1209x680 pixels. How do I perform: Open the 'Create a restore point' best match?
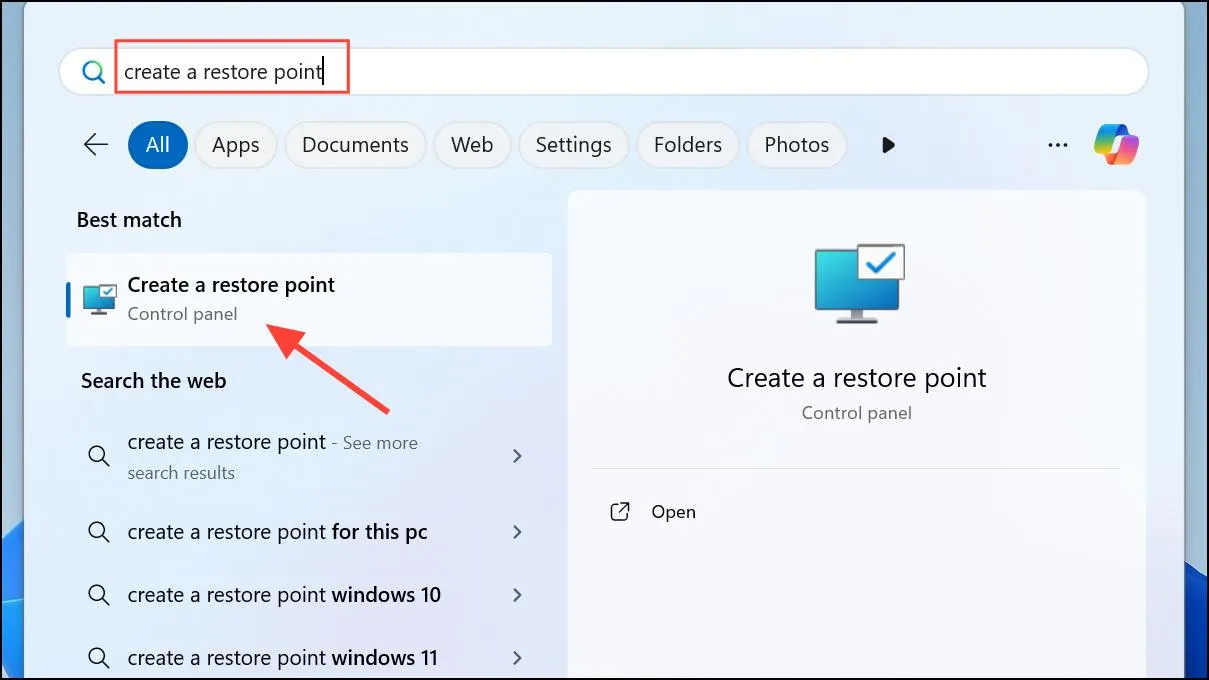[x=309, y=299]
